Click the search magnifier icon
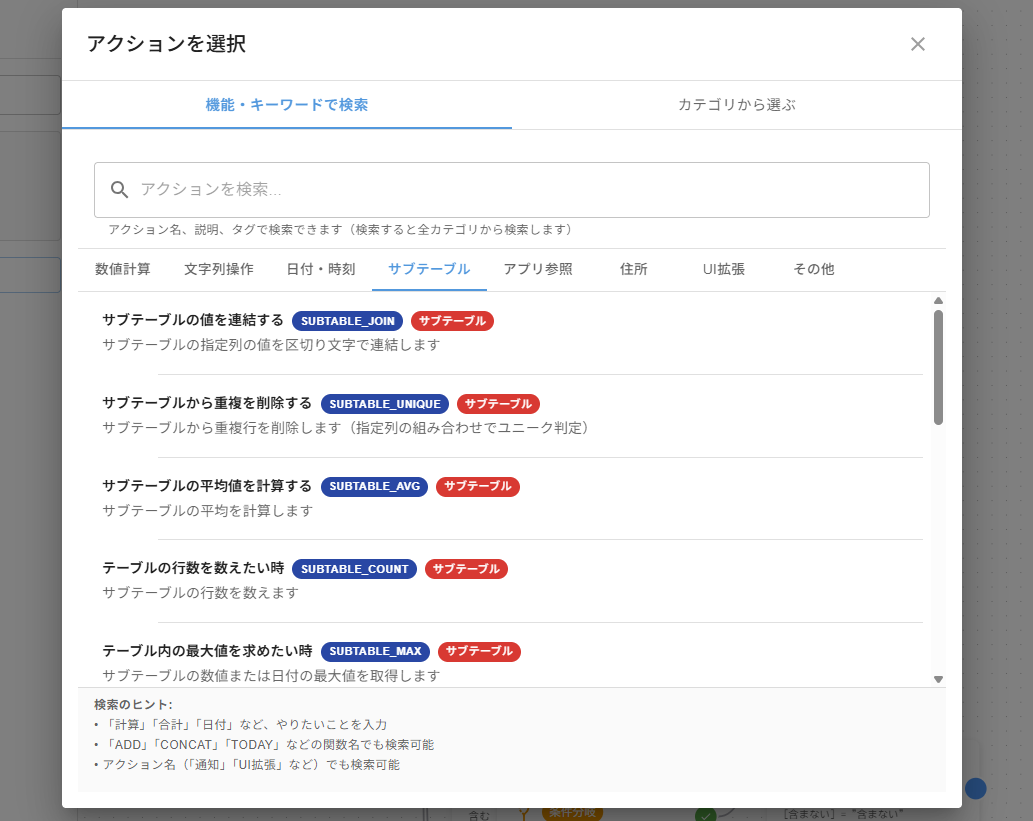This screenshot has width=1033, height=821. (119, 189)
